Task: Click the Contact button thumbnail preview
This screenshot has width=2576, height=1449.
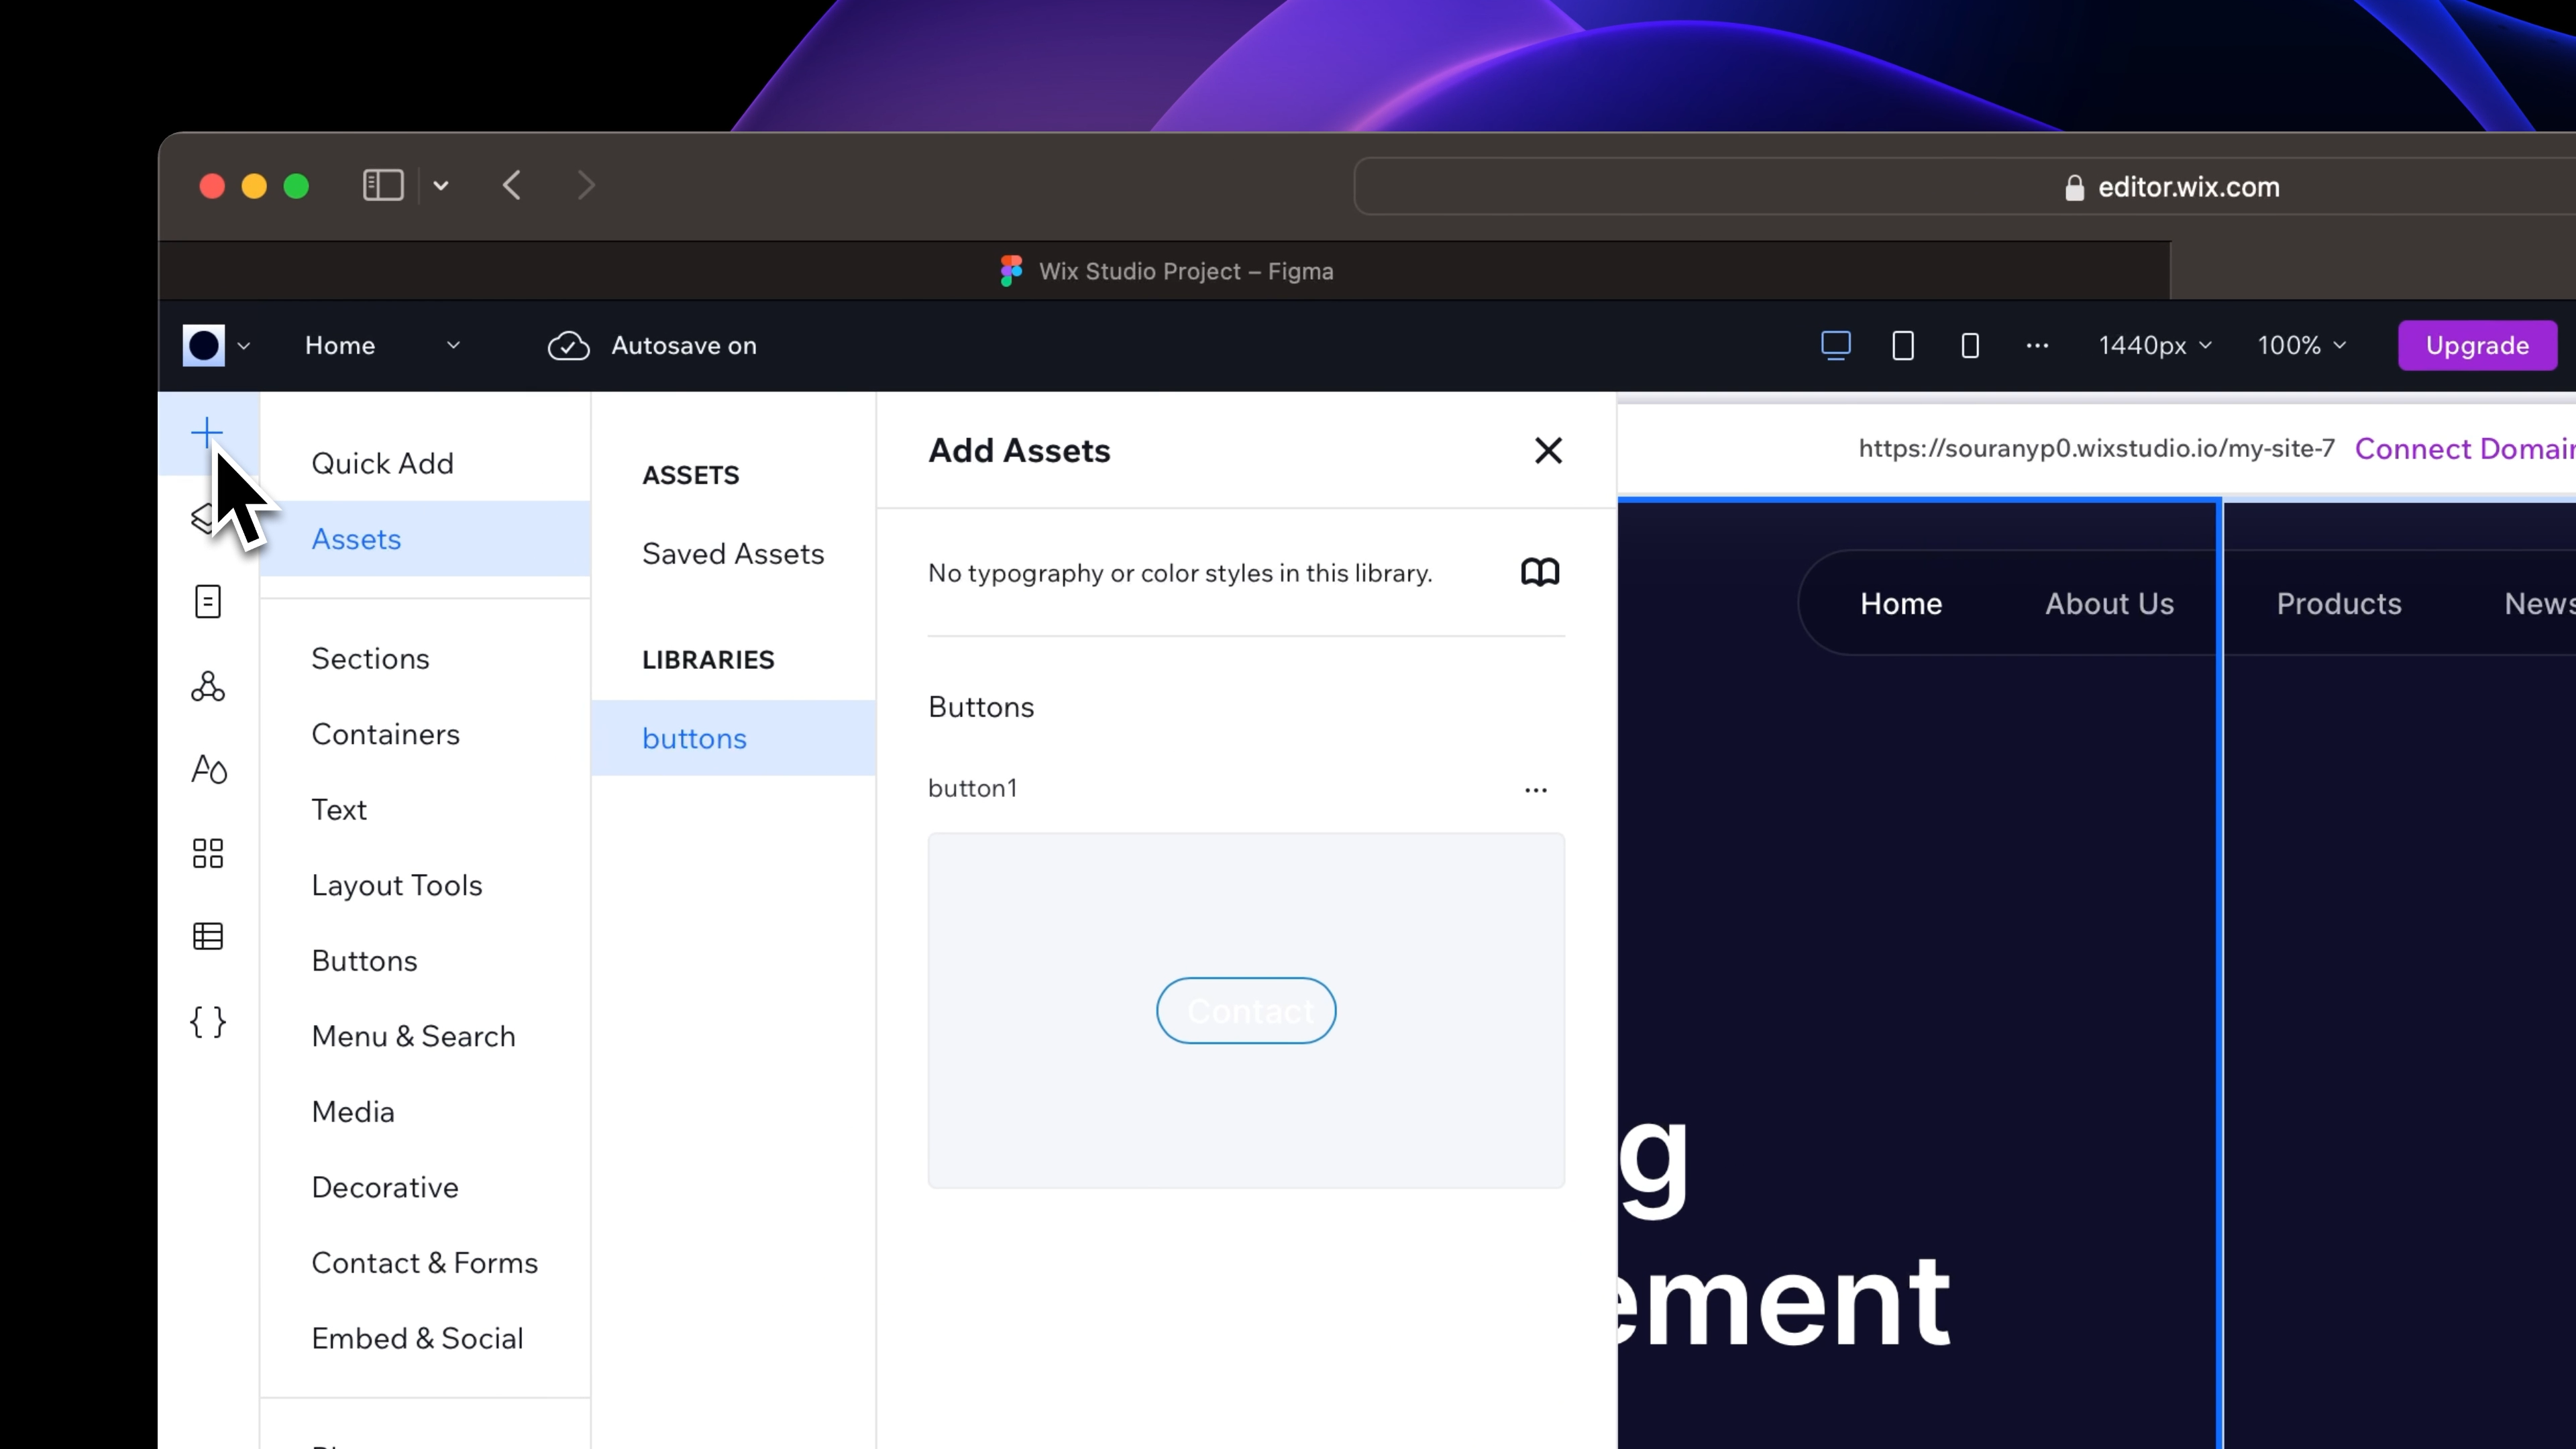Action: pos(1246,1011)
